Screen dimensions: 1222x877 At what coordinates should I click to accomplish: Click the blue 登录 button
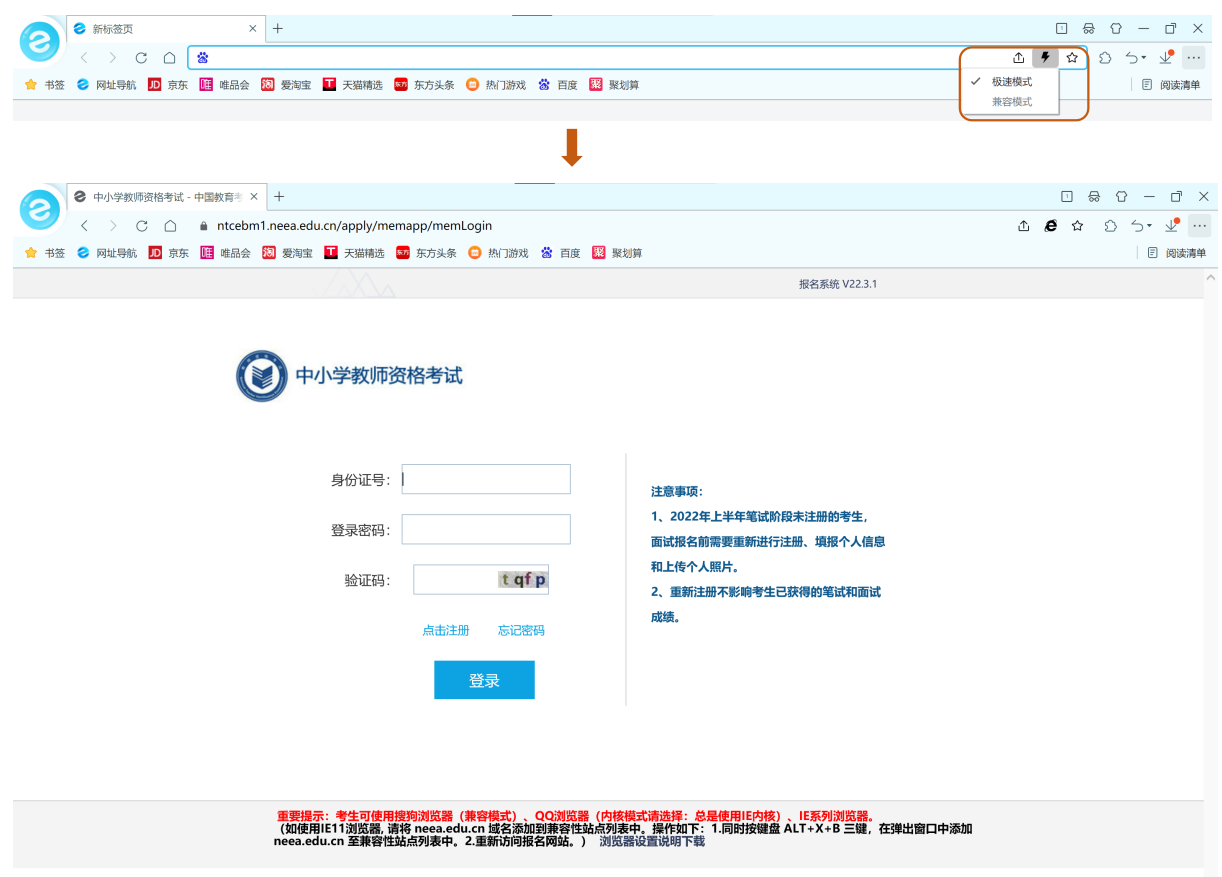tap(484, 680)
